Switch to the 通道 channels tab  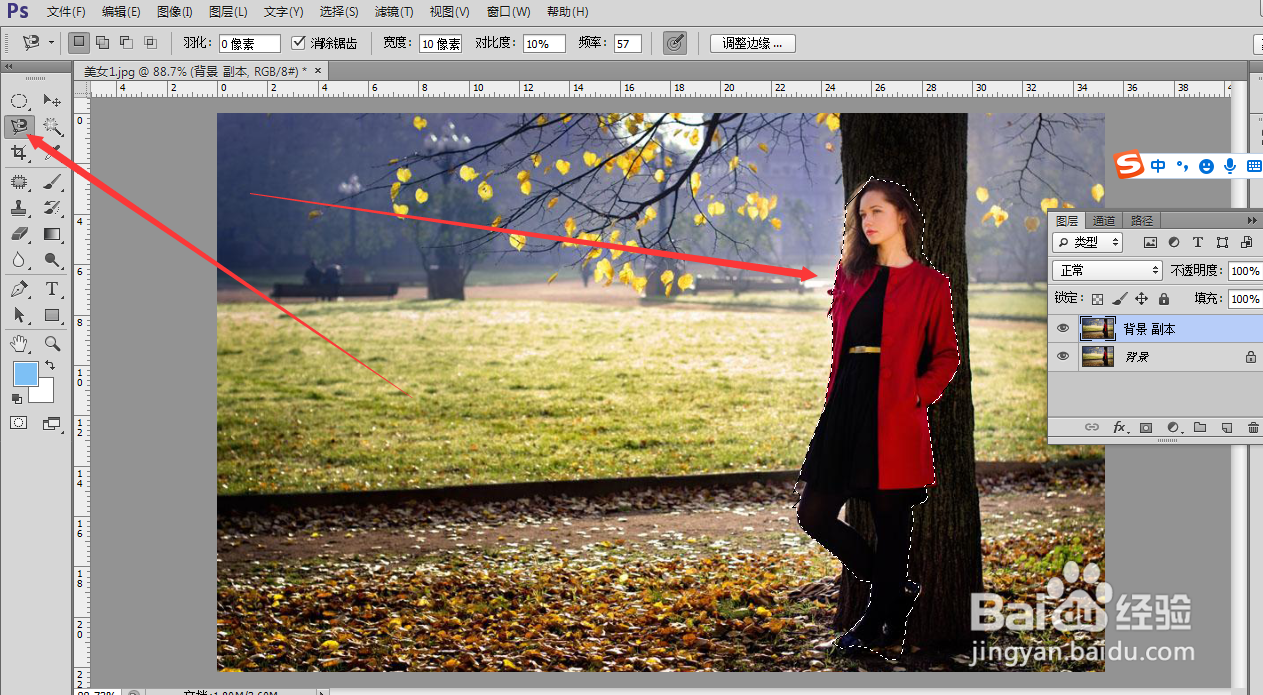(x=1103, y=221)
